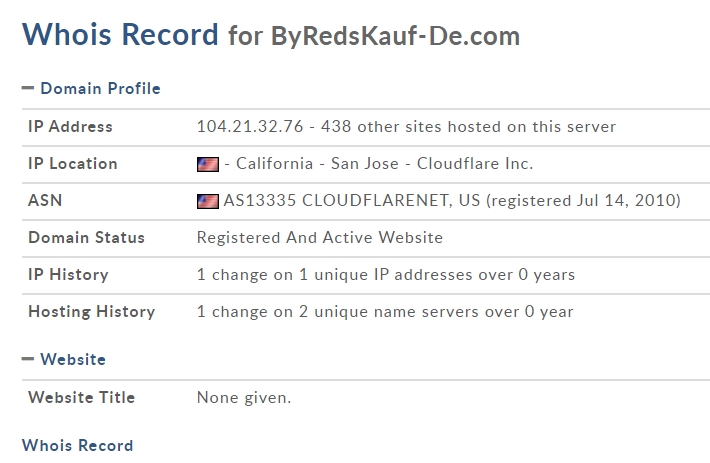Screen dimensions: 710x463
Task: Open the 438 other sites hosted link
Action: coord(468,127)
